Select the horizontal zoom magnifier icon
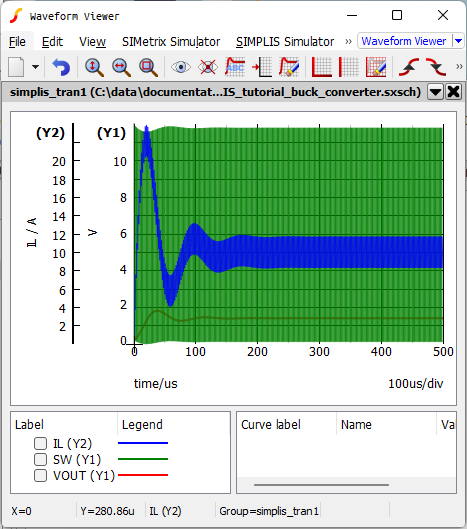The width and height of the screenshot is (467, 529). tap(121, 67)
